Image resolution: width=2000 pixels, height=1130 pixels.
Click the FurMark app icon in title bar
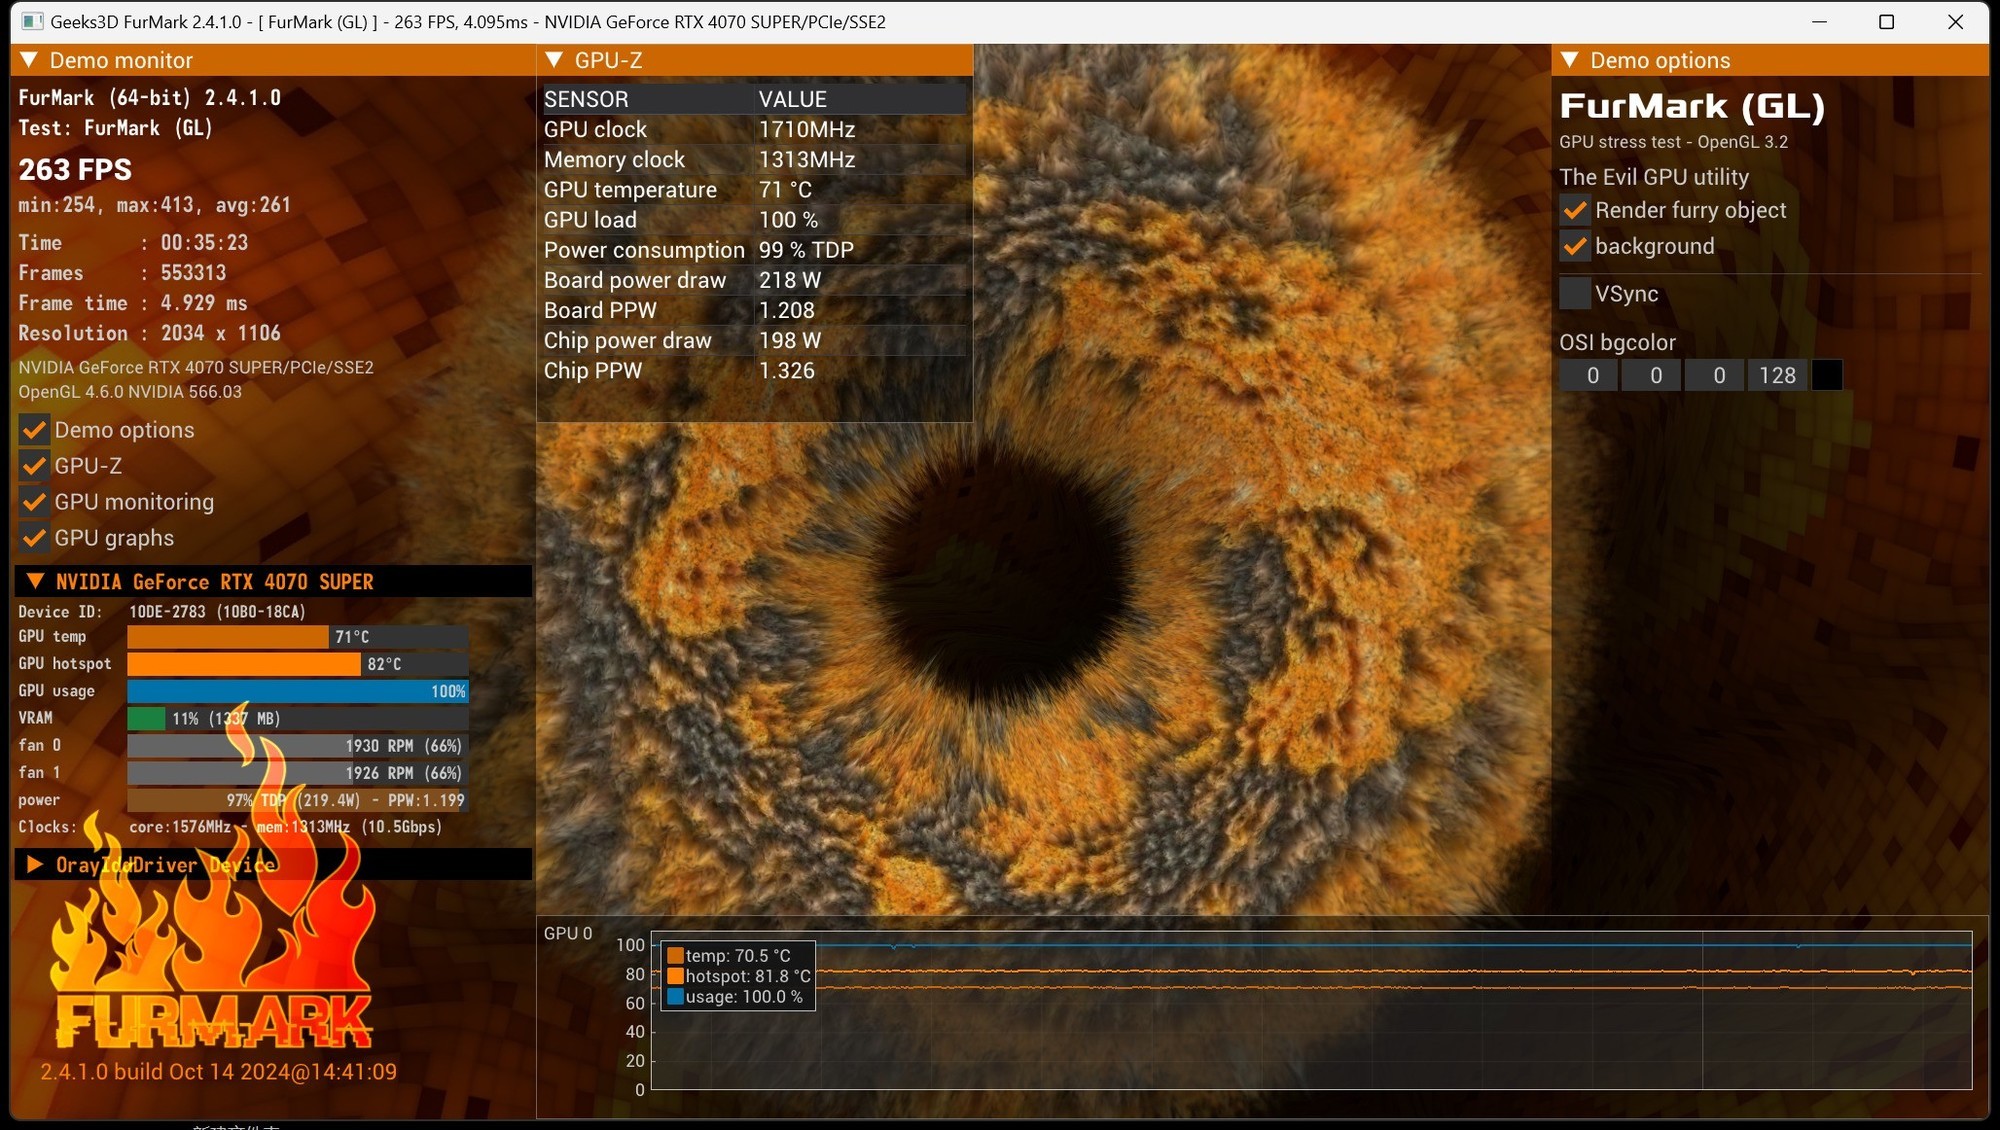[x=32, y=21]
